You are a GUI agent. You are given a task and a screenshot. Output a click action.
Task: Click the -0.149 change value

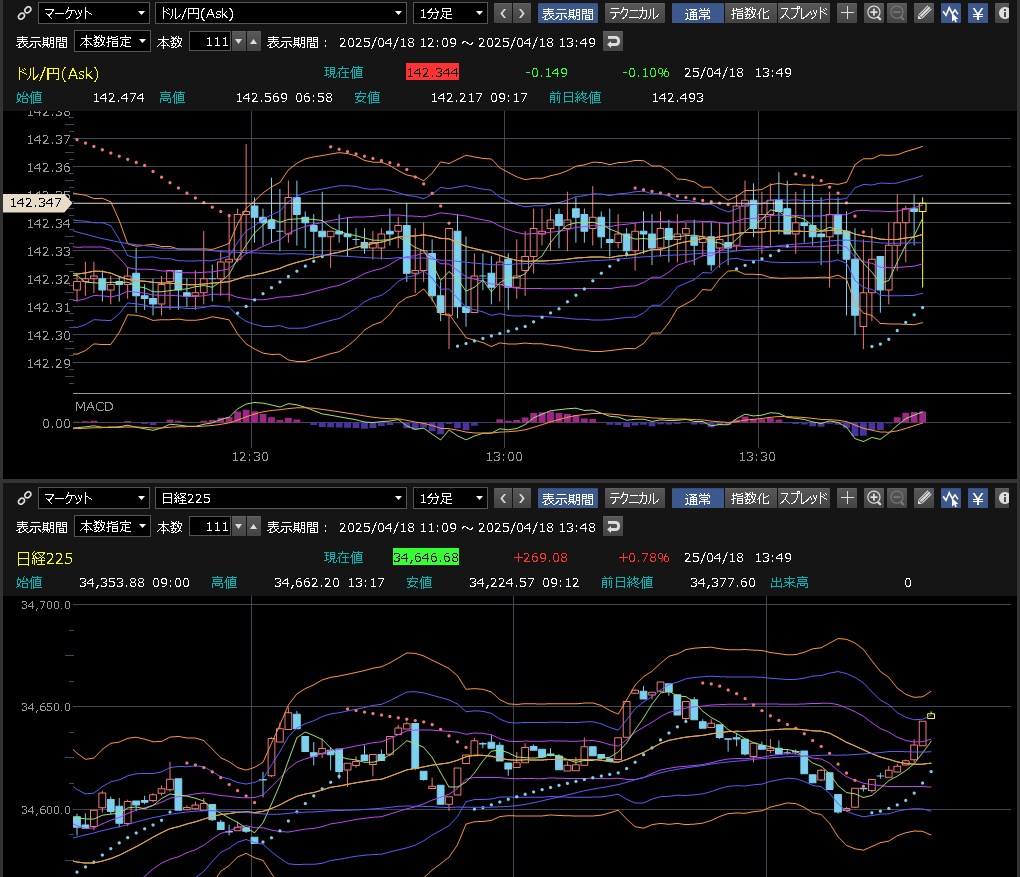pos(546,72)
